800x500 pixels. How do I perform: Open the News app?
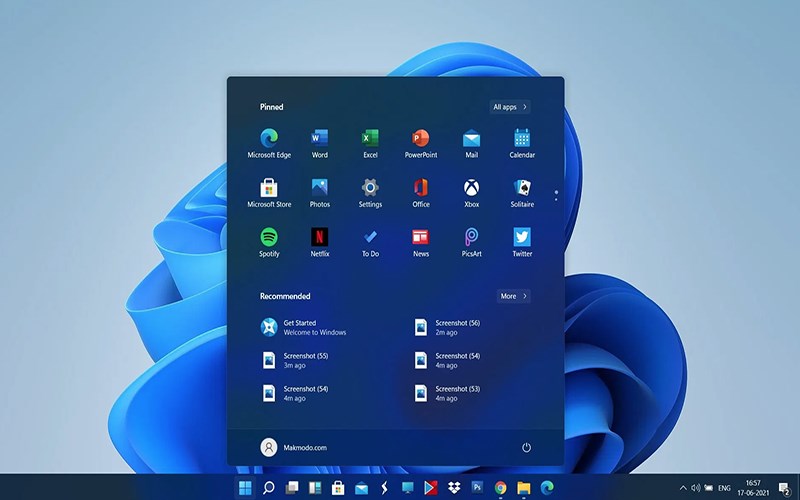[x=420, y=242]
